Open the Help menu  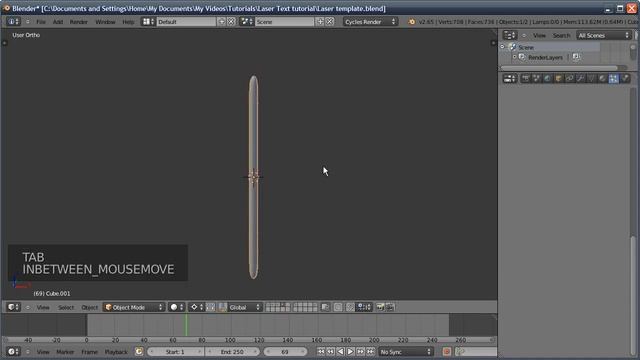click(128, 22)
